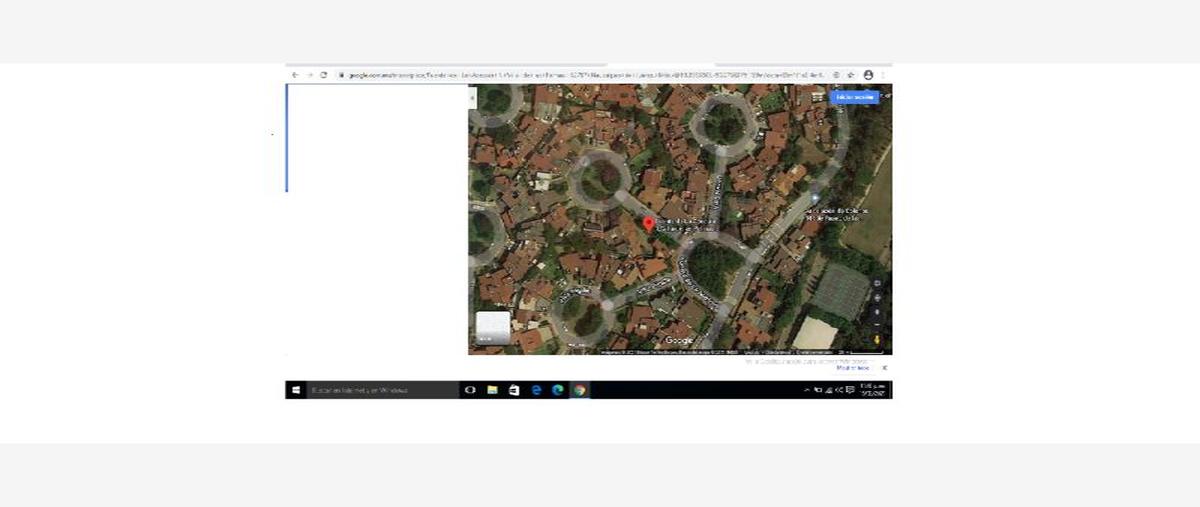Open the Windows Start menu

(x=296, y=390)
